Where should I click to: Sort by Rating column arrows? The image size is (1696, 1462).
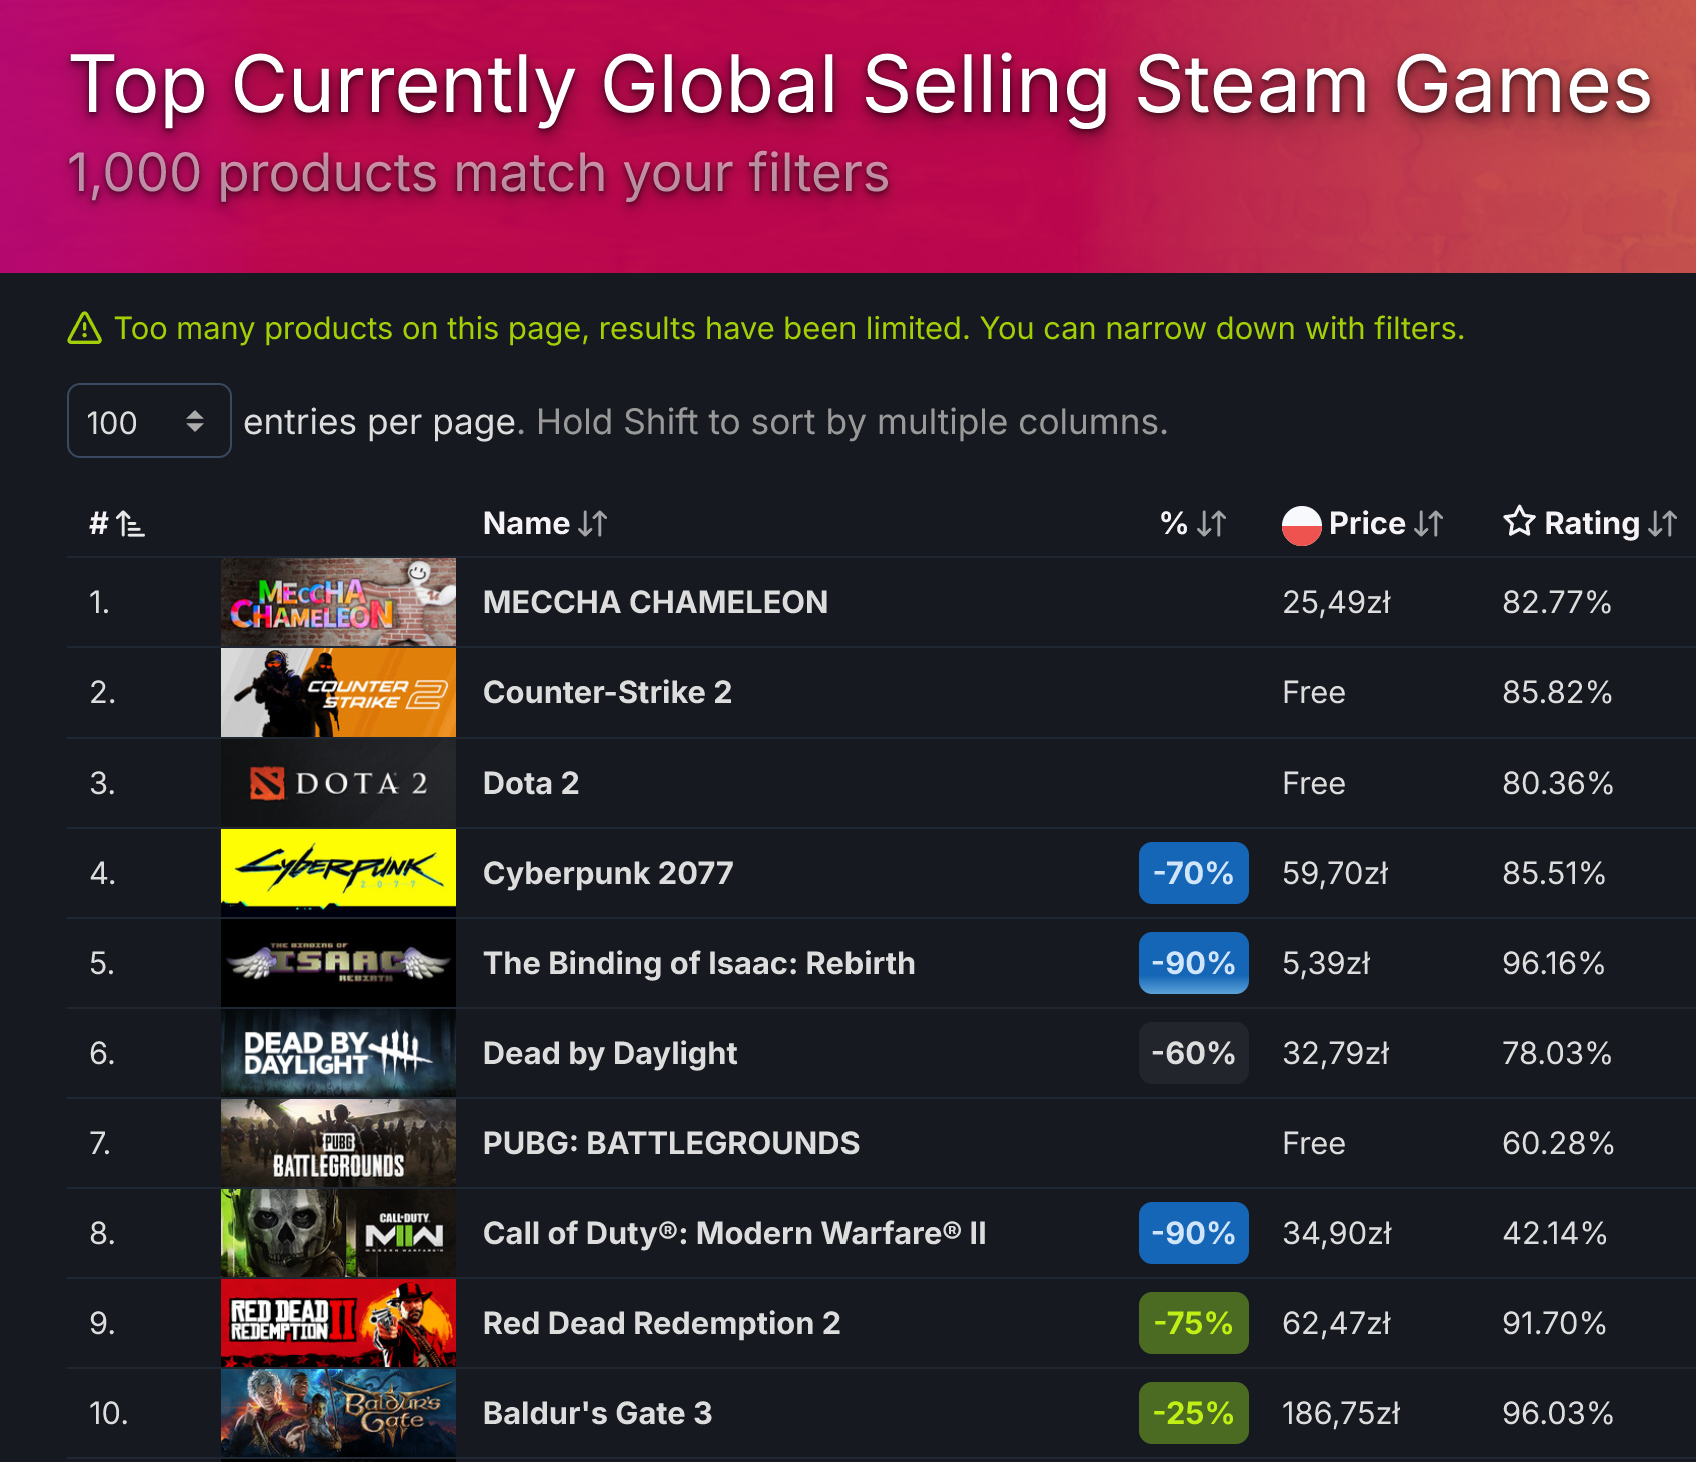click(1663, 523)
